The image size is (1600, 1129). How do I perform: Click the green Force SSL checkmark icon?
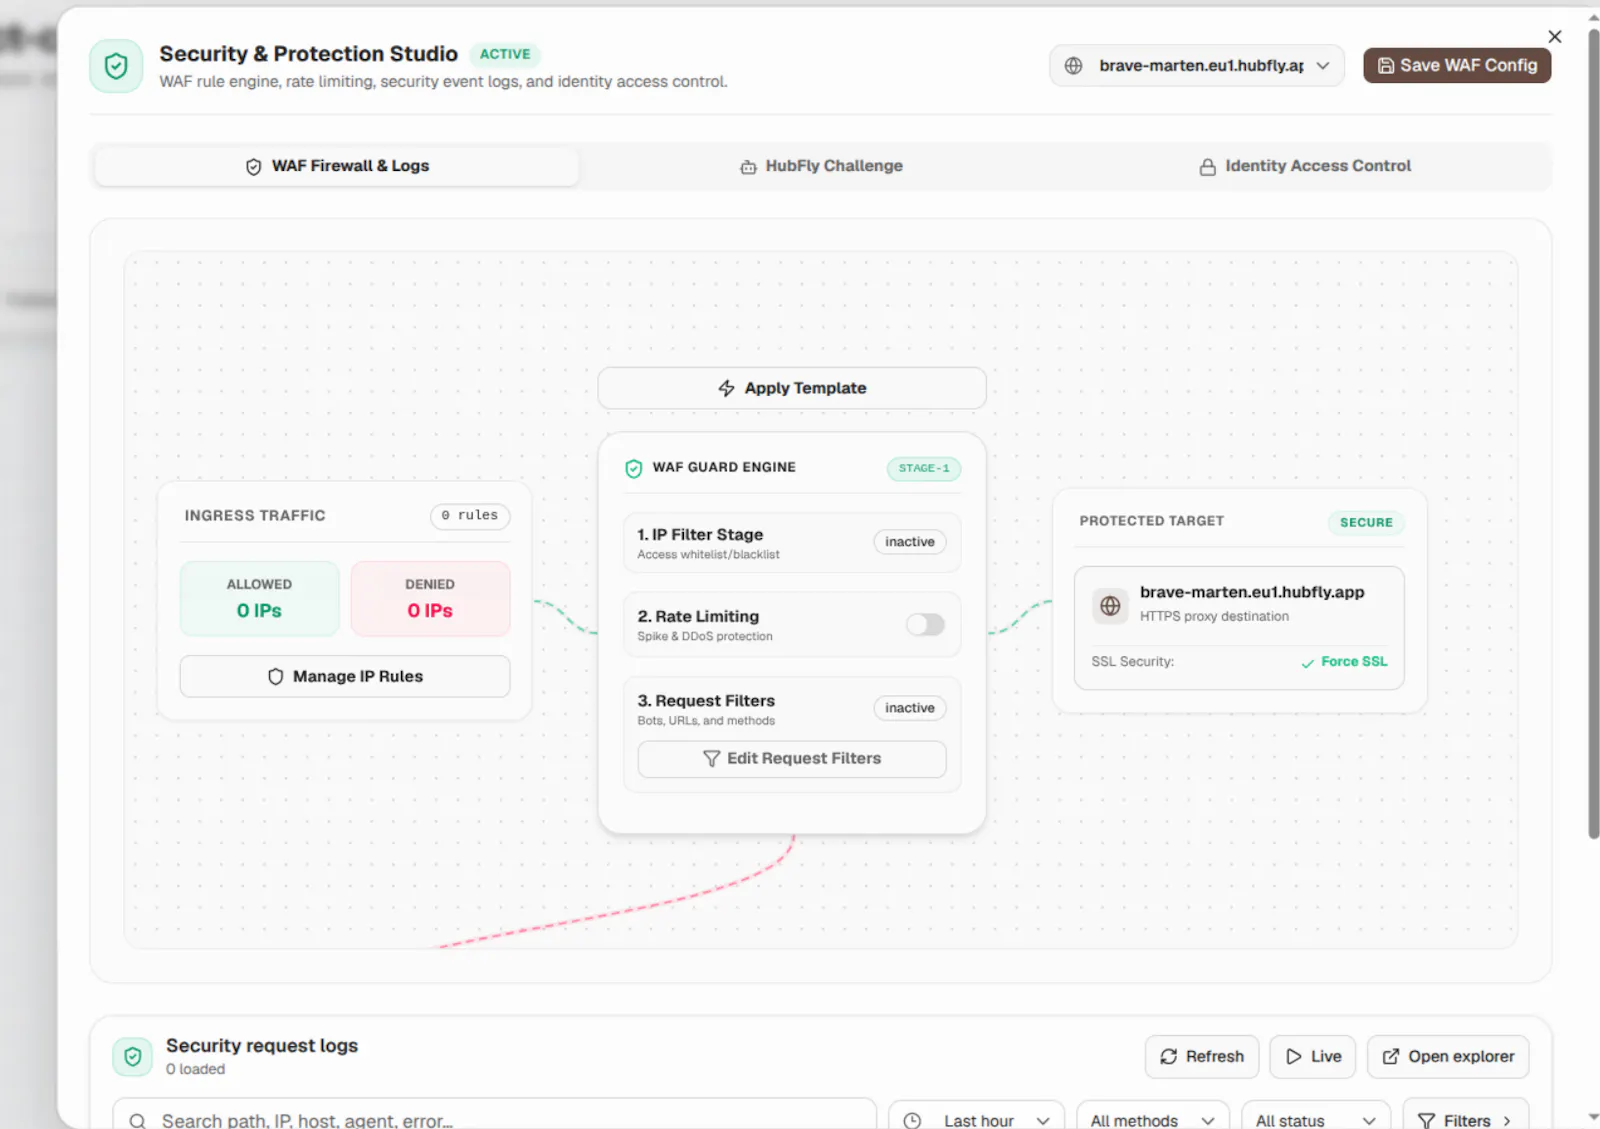tap(1307, 663)
